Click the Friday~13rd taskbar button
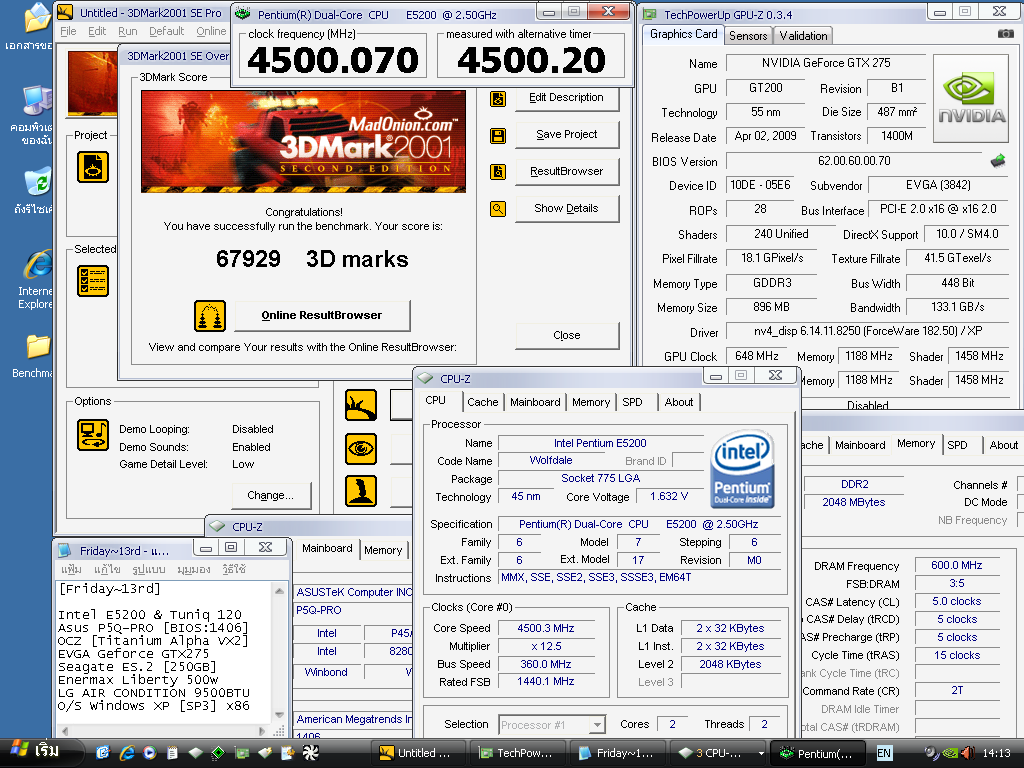Image resolution: width=1024 pixels, height=768 pixels. pos(616,753)
